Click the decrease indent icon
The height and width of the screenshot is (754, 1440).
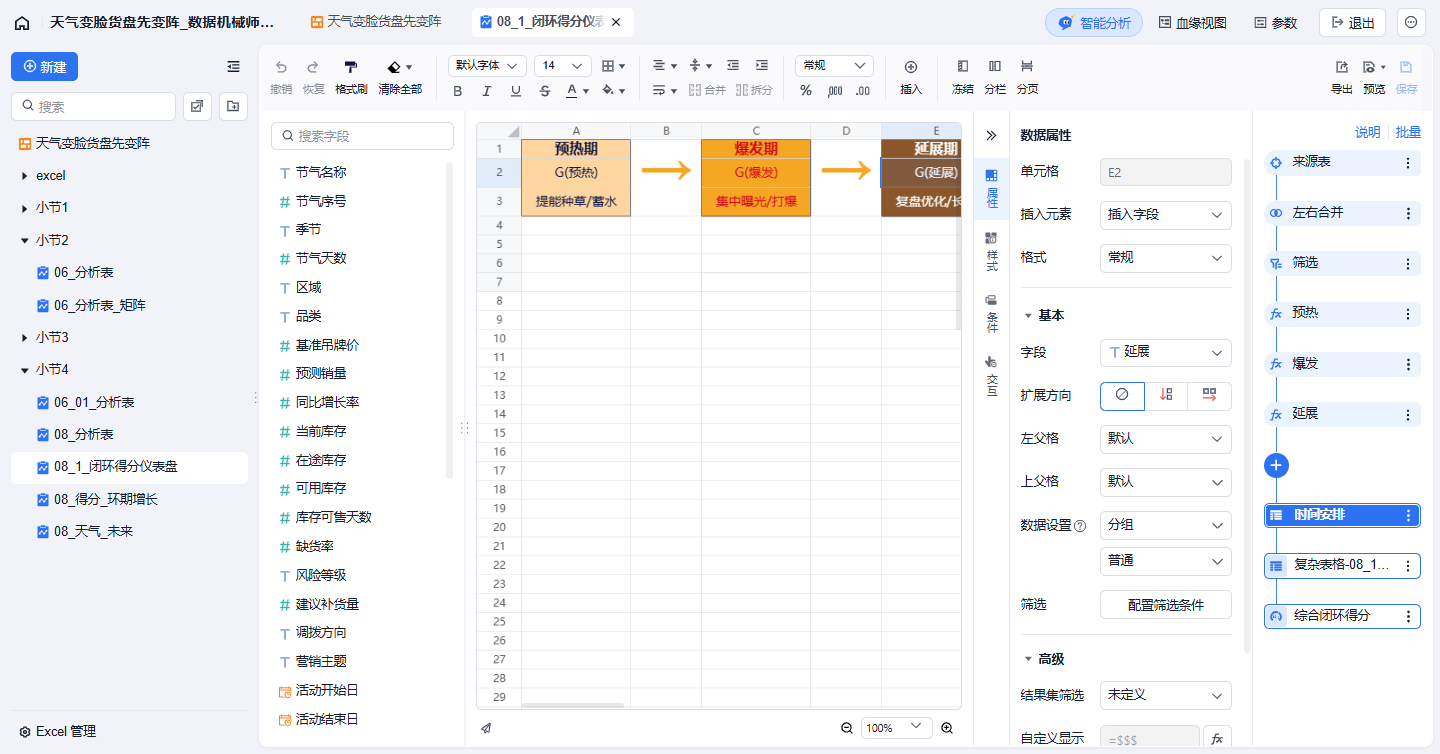click(x=733, y=66)
